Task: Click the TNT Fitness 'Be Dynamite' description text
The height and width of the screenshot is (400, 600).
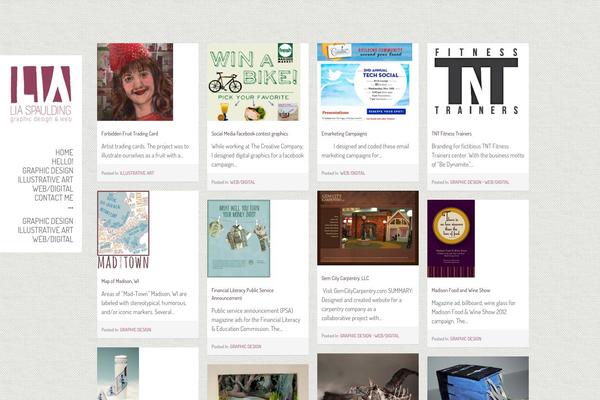Action: tap(478, 155)
